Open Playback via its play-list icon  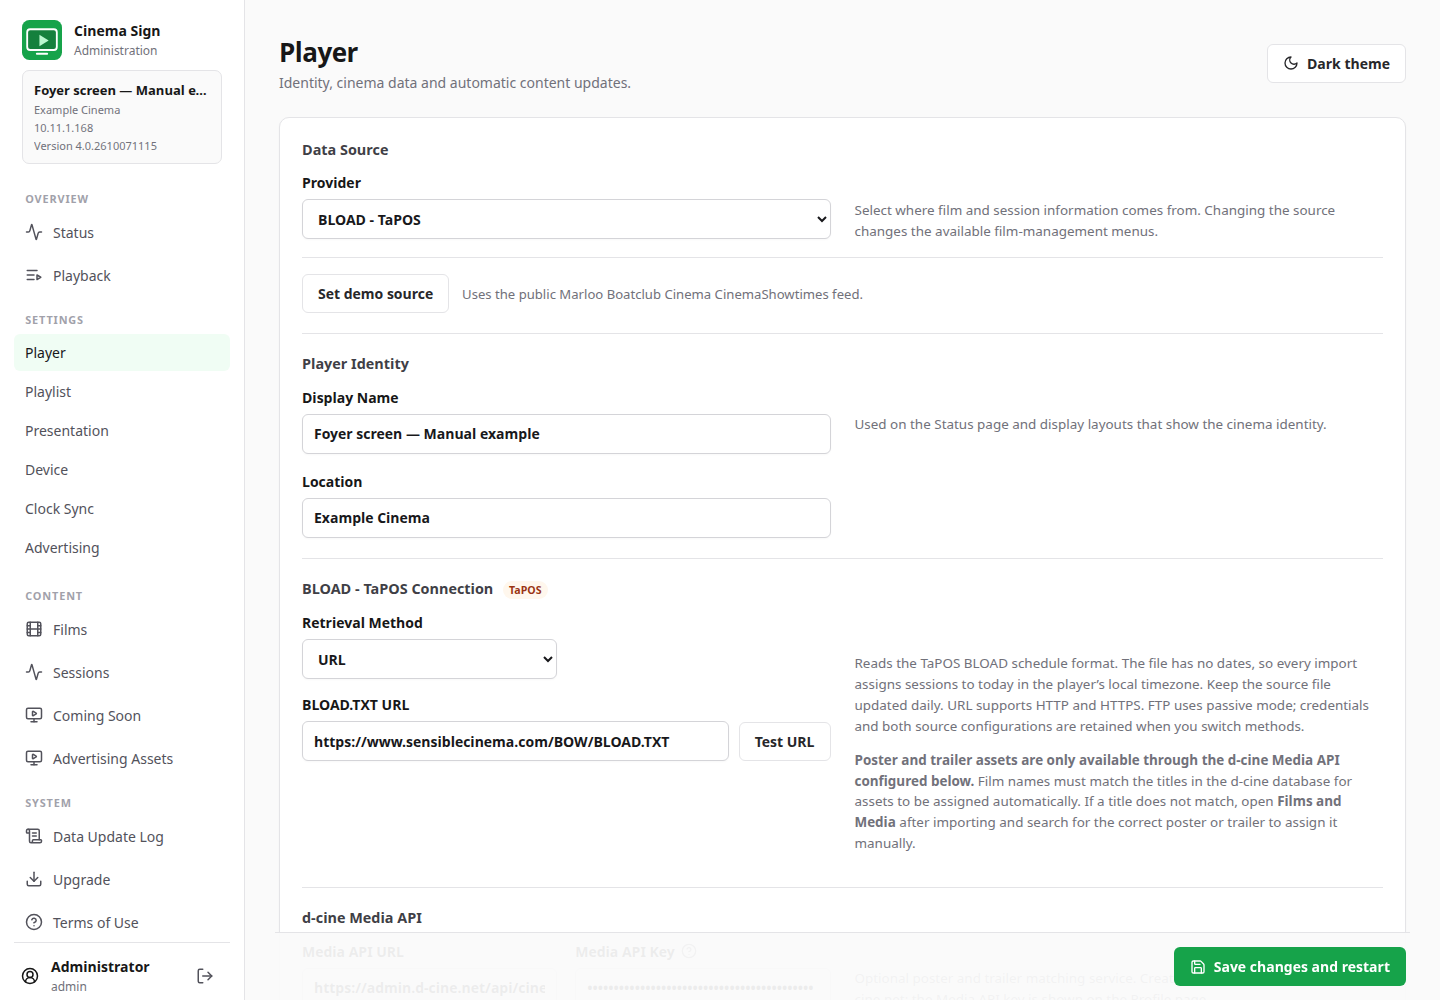coord(34,275)
